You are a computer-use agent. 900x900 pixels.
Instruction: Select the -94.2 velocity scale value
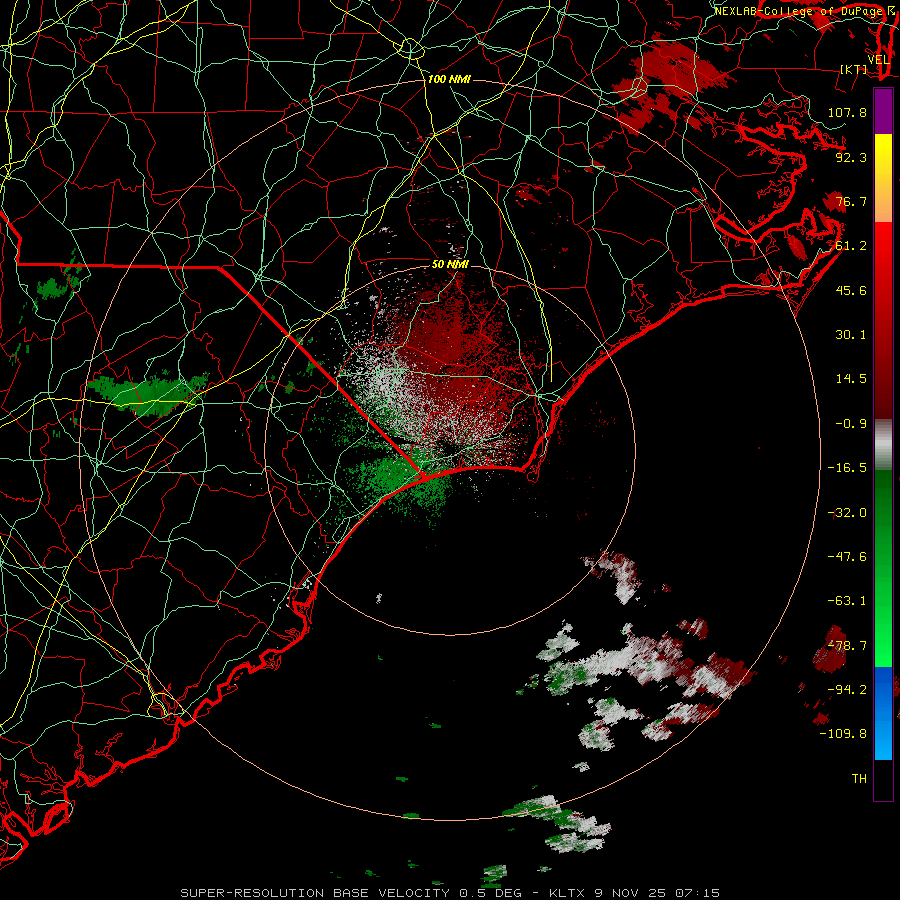tap(847, 689)
